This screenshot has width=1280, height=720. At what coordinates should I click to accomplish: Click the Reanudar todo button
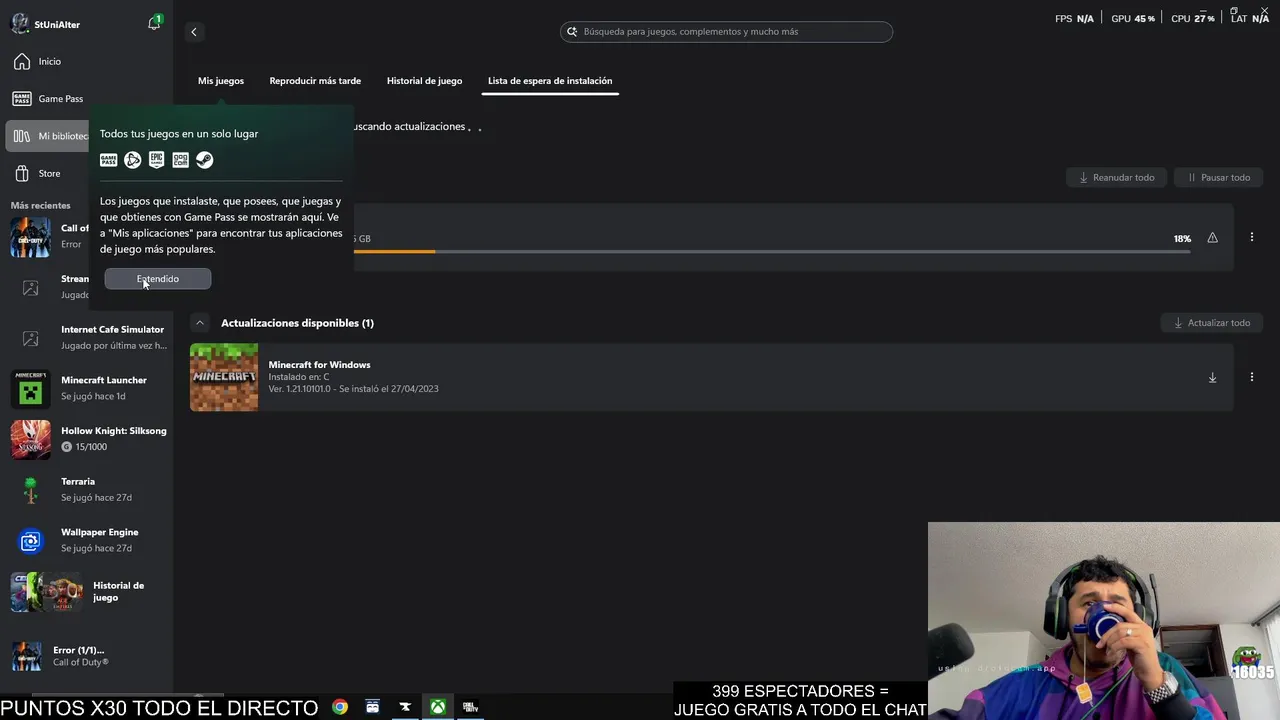[x=1116, y=178]
